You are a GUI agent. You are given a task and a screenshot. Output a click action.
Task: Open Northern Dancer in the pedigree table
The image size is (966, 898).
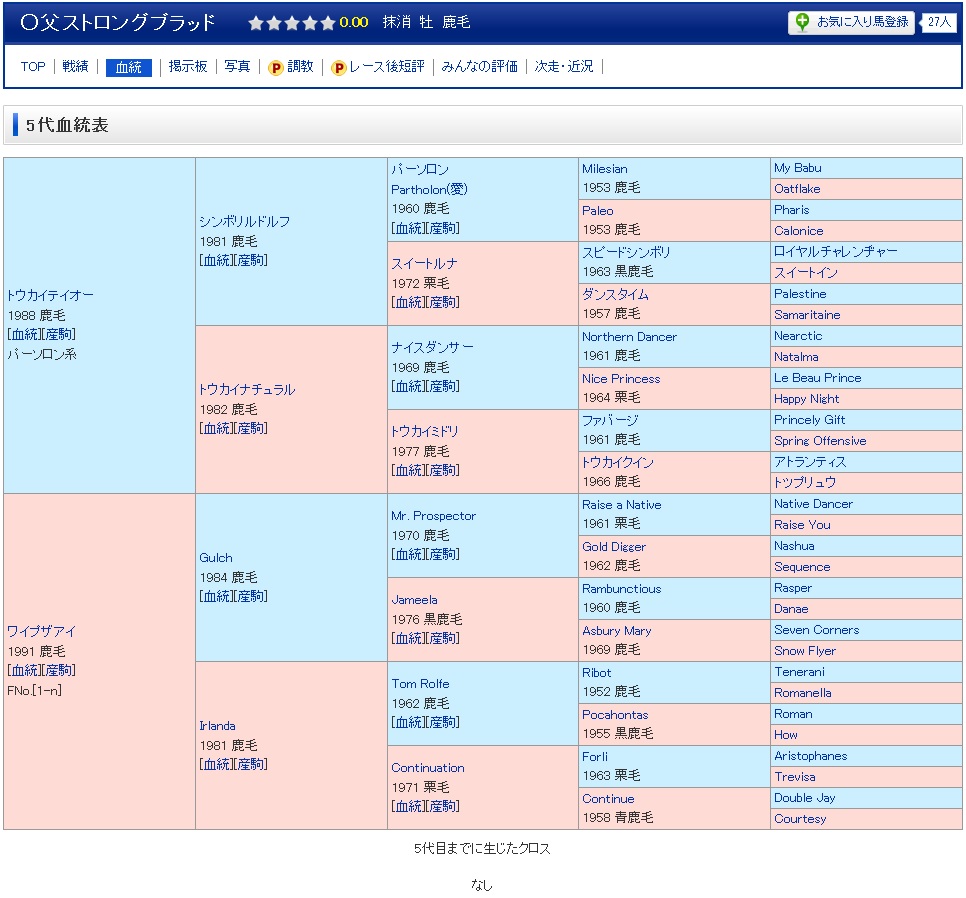click(x=629, y=337)
